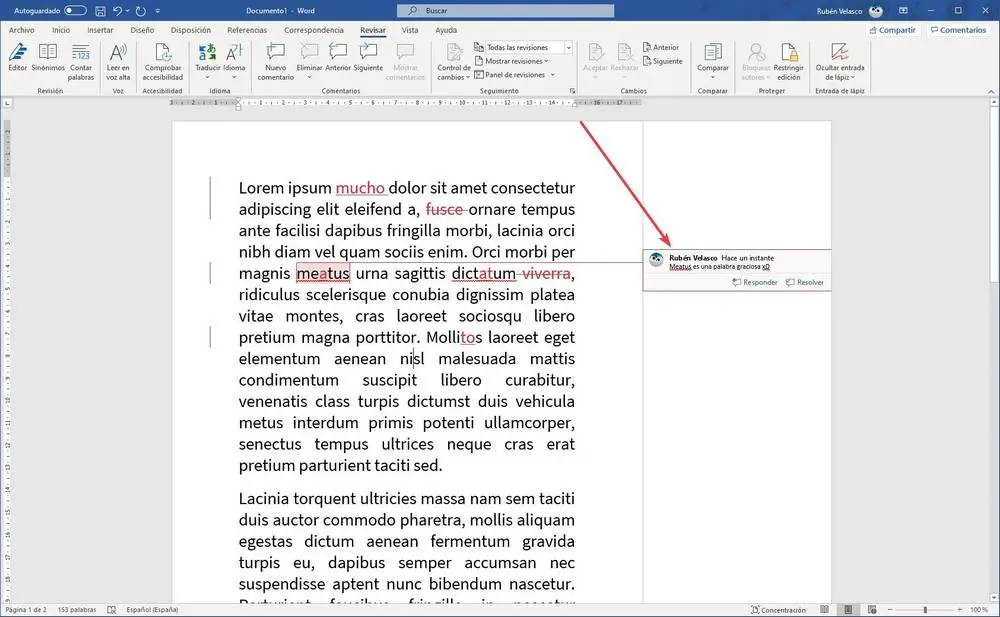Adjust the zoom slider in status bar
1000x617 pixels.
pos(925,609)
